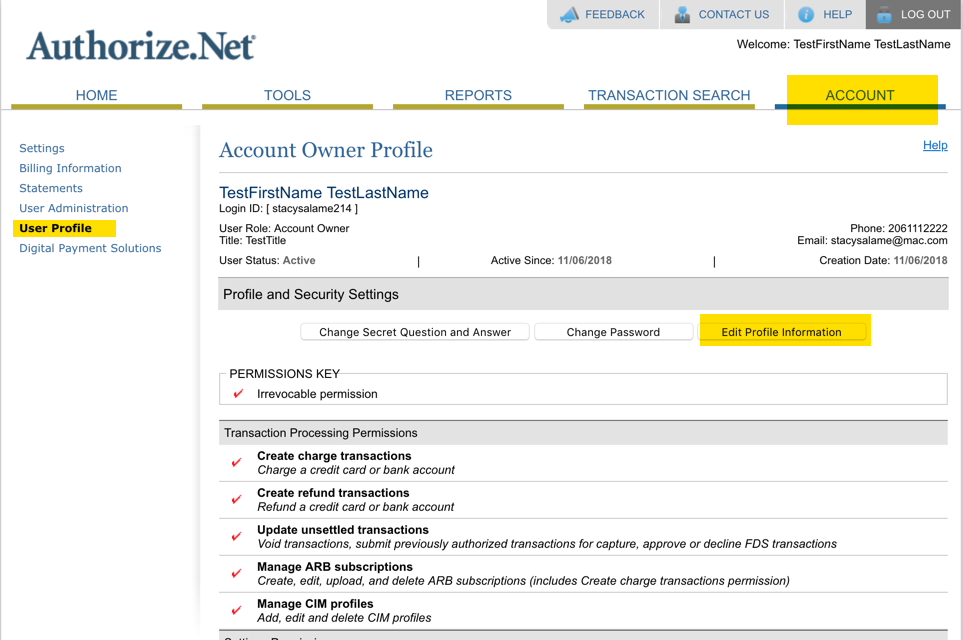
Task: Click the Update unsettled transactions label
Action: point(343,529)
